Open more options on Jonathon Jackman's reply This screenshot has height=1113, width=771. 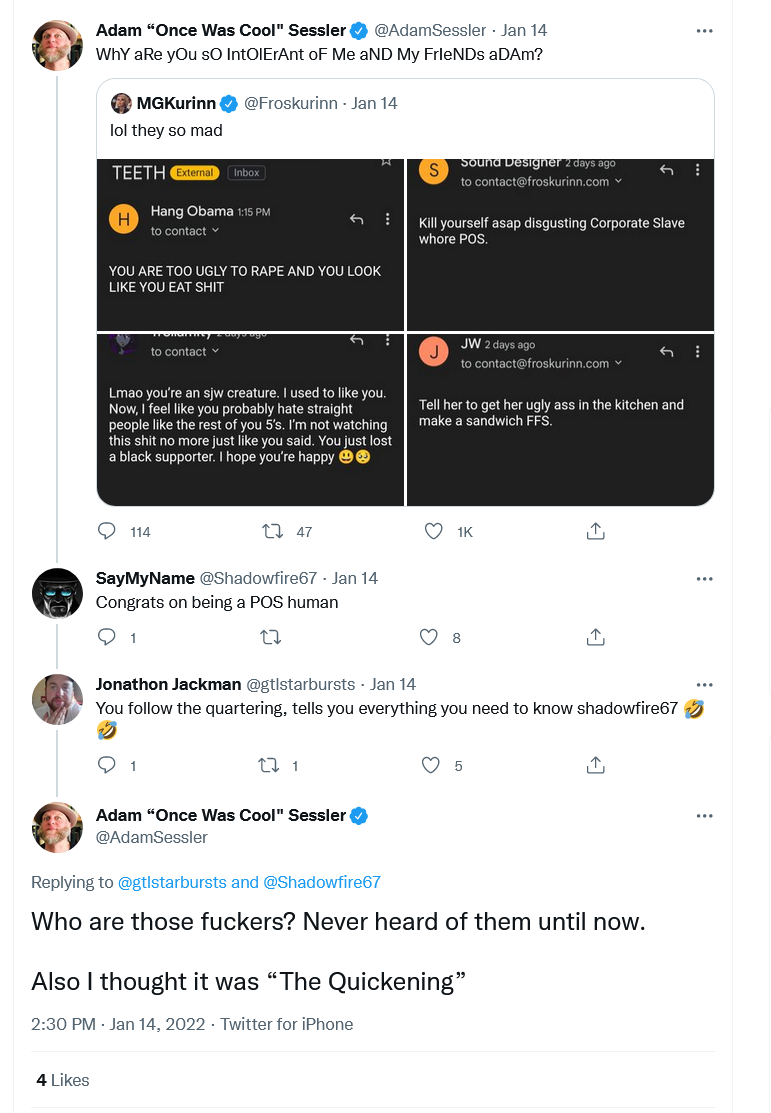[704, 684]
